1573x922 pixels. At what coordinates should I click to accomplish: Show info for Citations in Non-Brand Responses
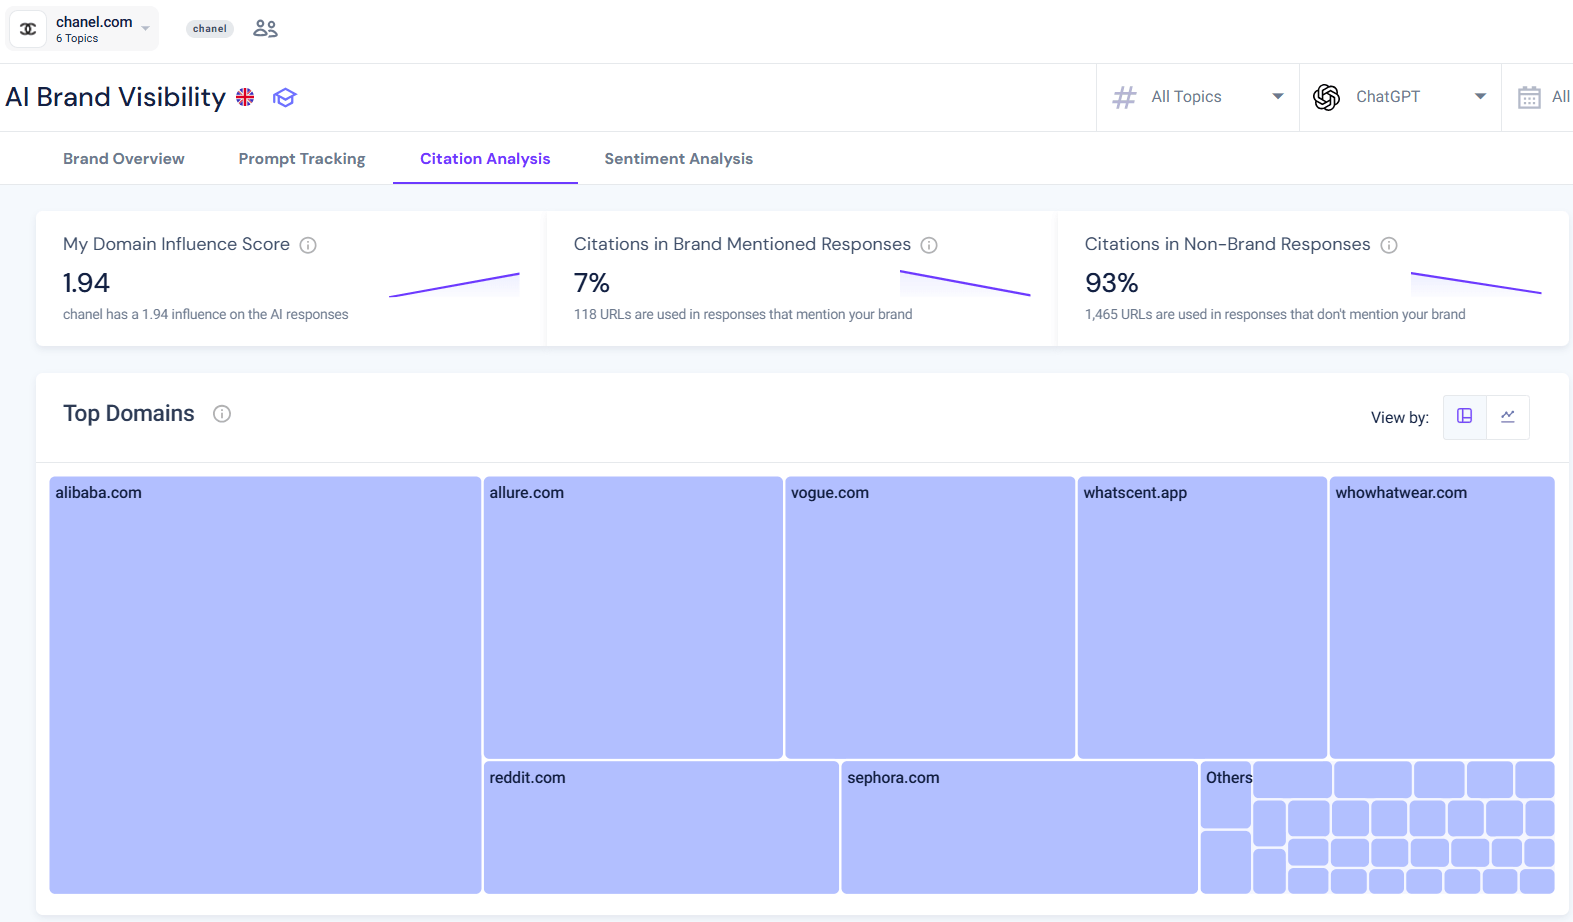(1389, 245)
